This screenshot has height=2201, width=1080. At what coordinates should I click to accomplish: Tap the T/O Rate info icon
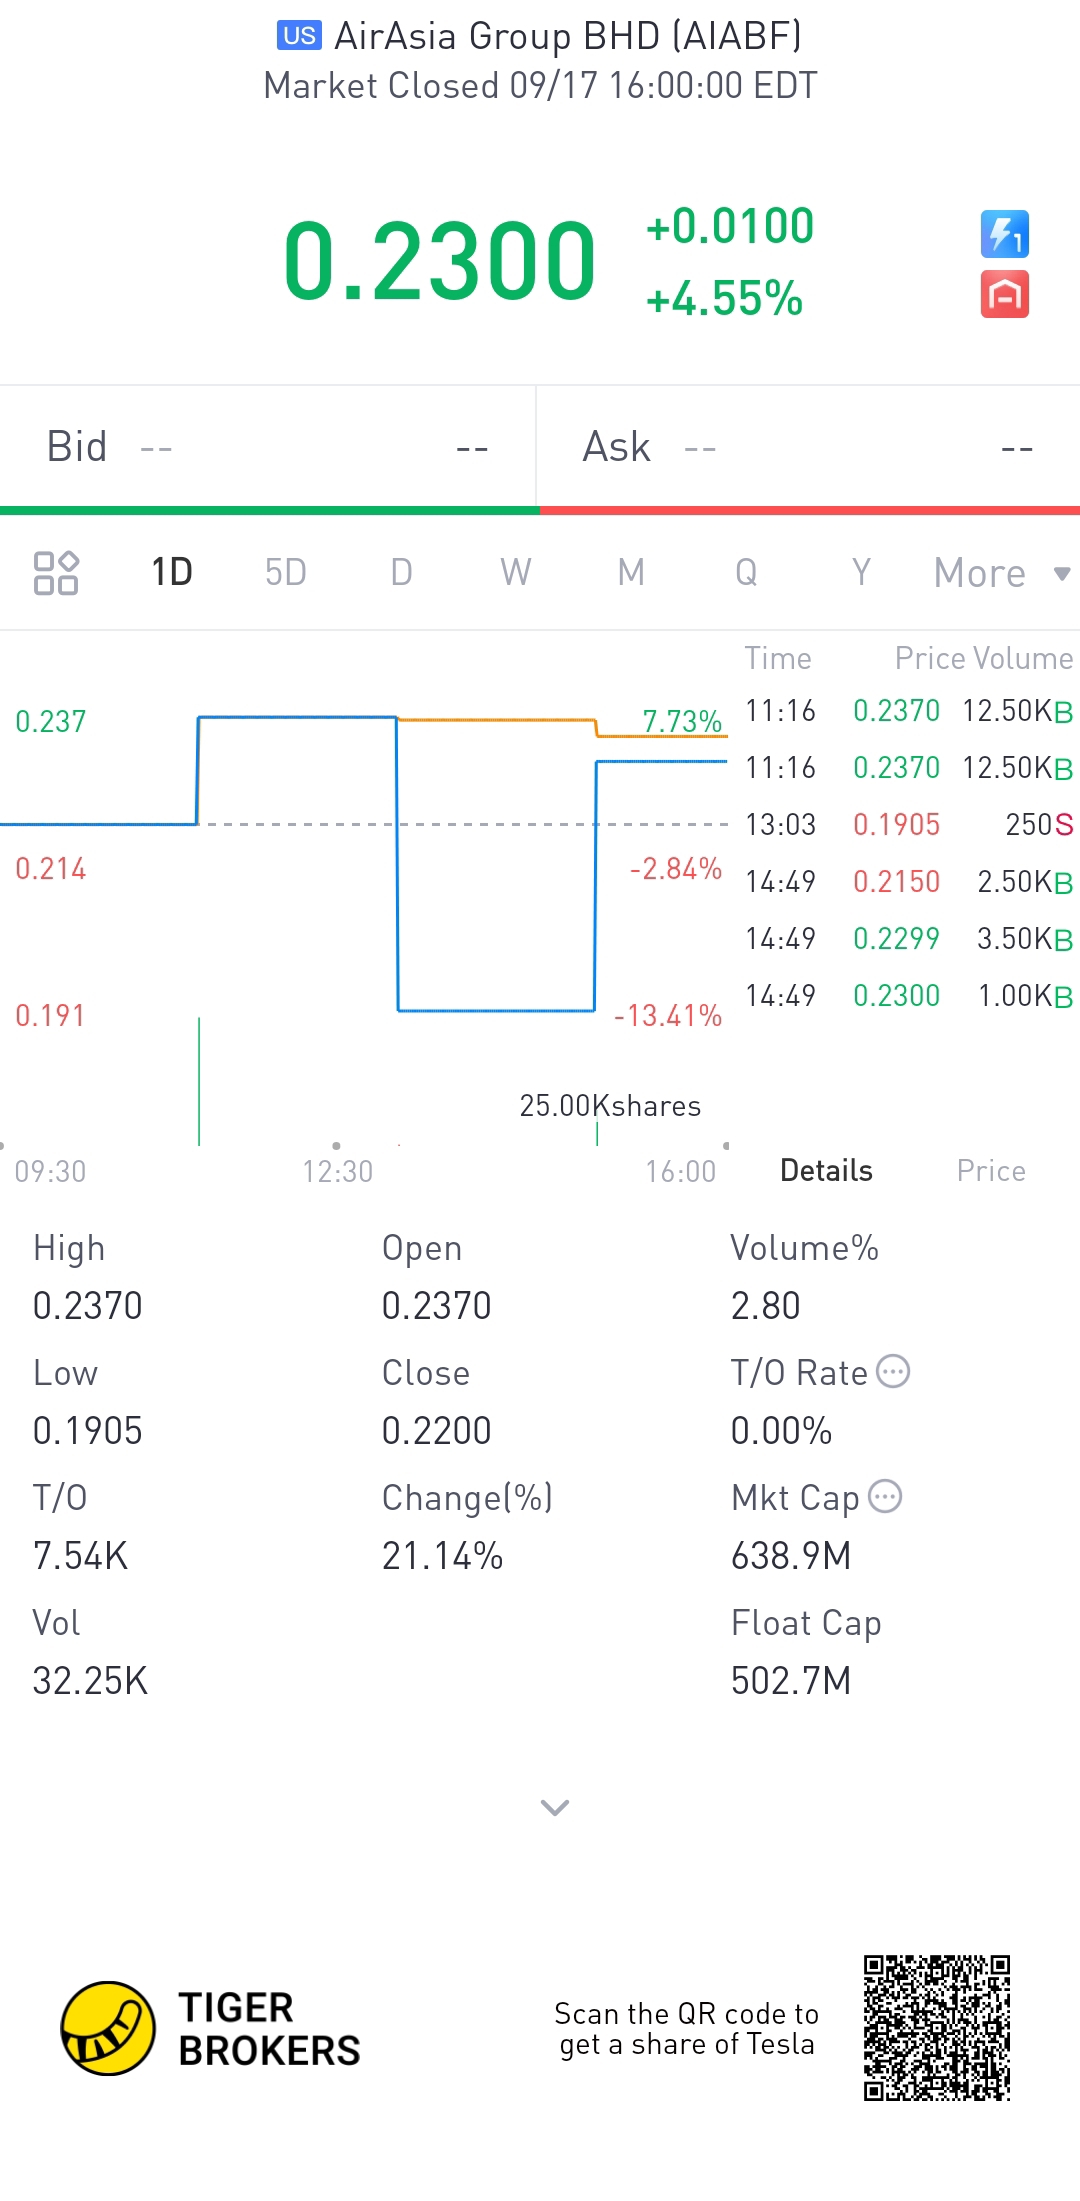tap(893, 1371)
